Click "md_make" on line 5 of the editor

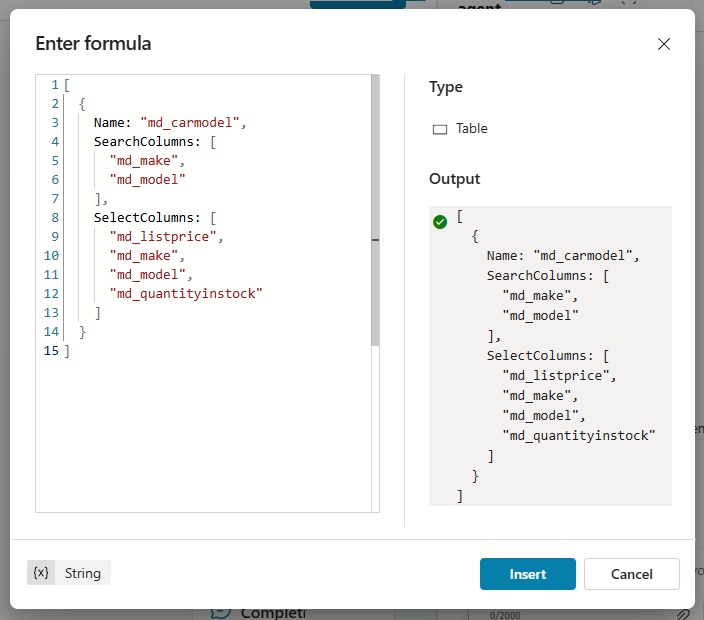coord(144,160)
